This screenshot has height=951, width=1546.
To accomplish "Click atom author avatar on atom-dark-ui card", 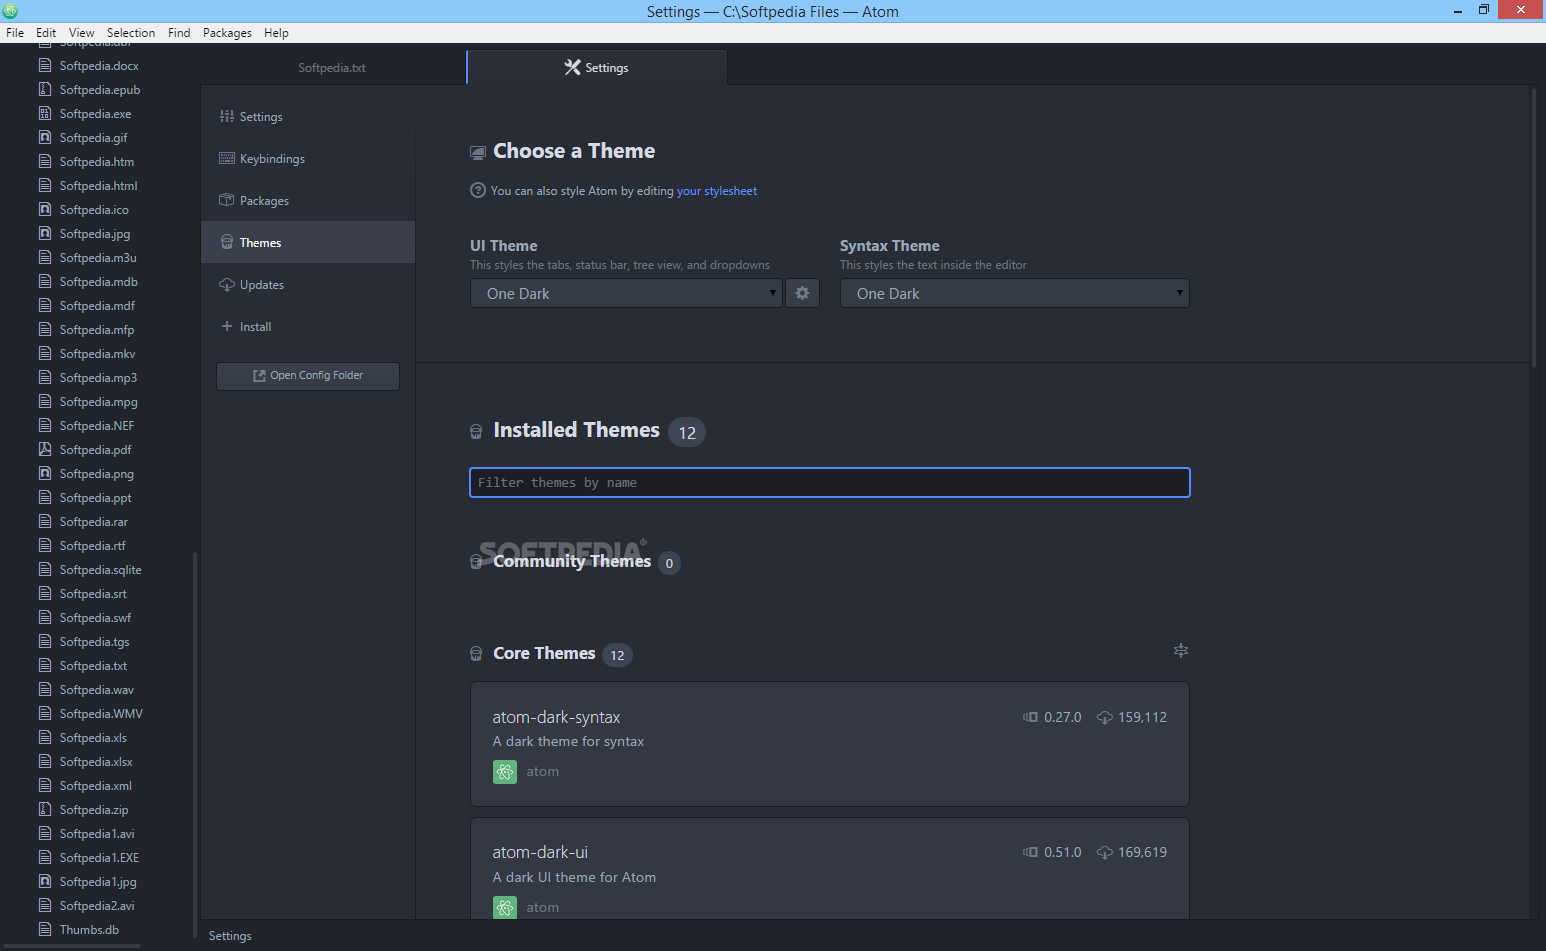I will 505,907.
